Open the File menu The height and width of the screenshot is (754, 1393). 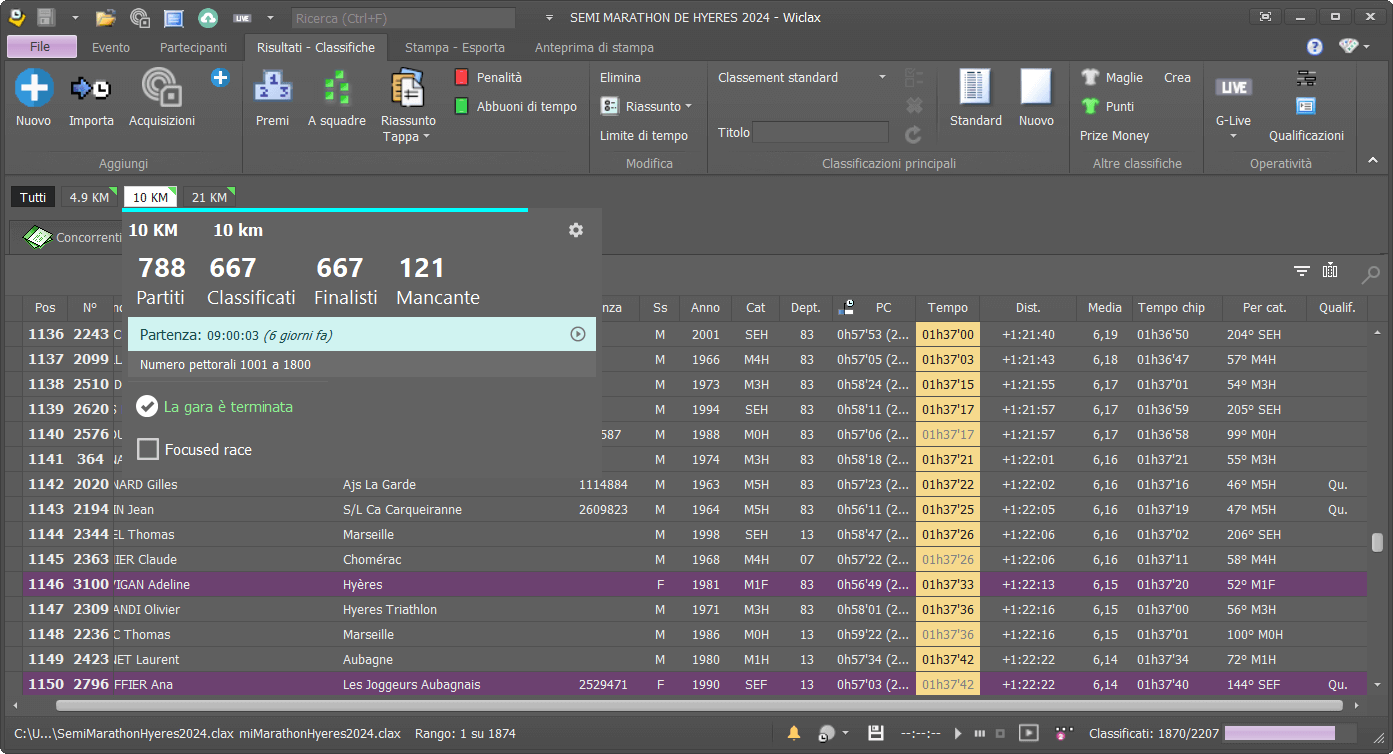click(x=41, y=47)
